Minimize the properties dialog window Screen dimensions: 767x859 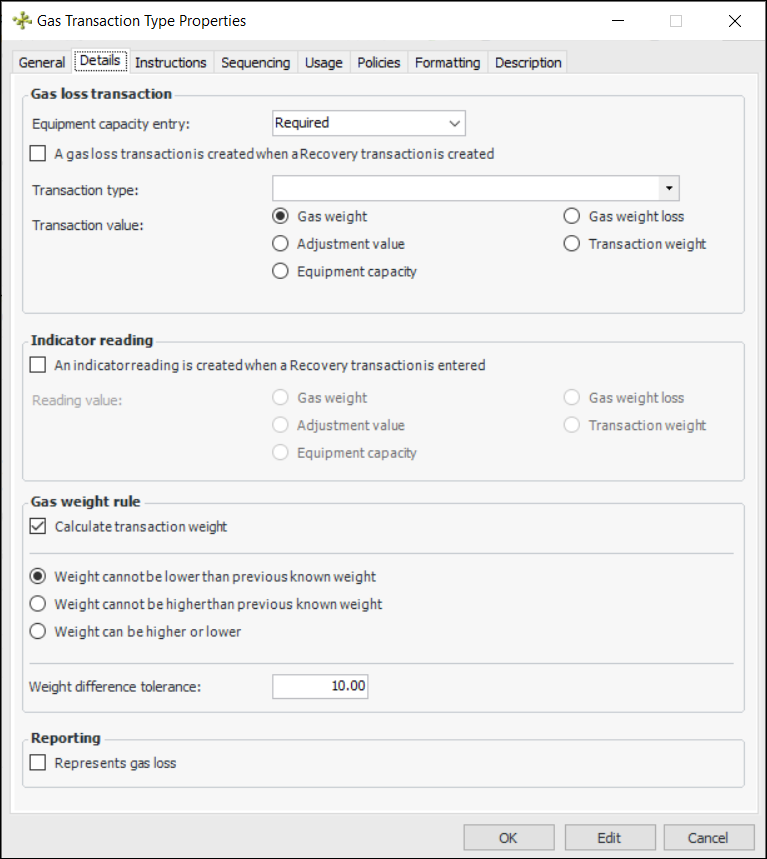pos(617,20)
